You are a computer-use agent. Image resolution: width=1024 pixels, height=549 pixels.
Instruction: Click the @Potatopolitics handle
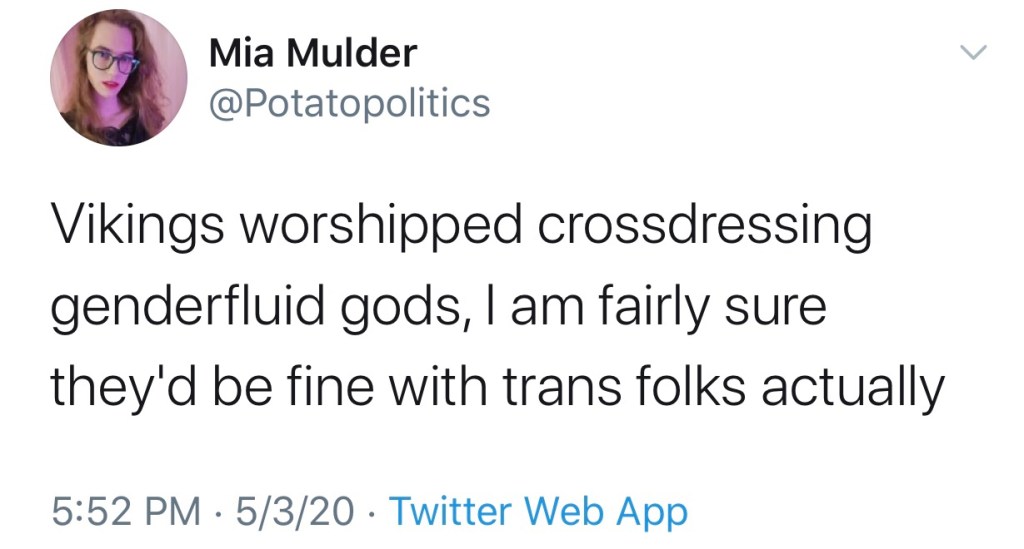pyautogui.click(x=349, y=102)
